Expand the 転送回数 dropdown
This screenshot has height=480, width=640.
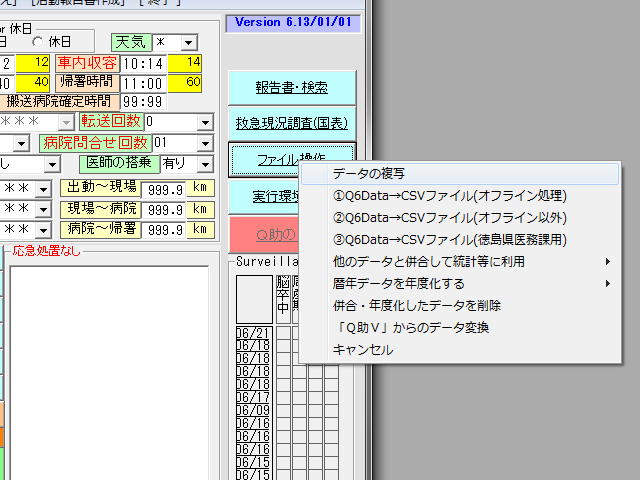pyautogui.click(x=205, y=122)
